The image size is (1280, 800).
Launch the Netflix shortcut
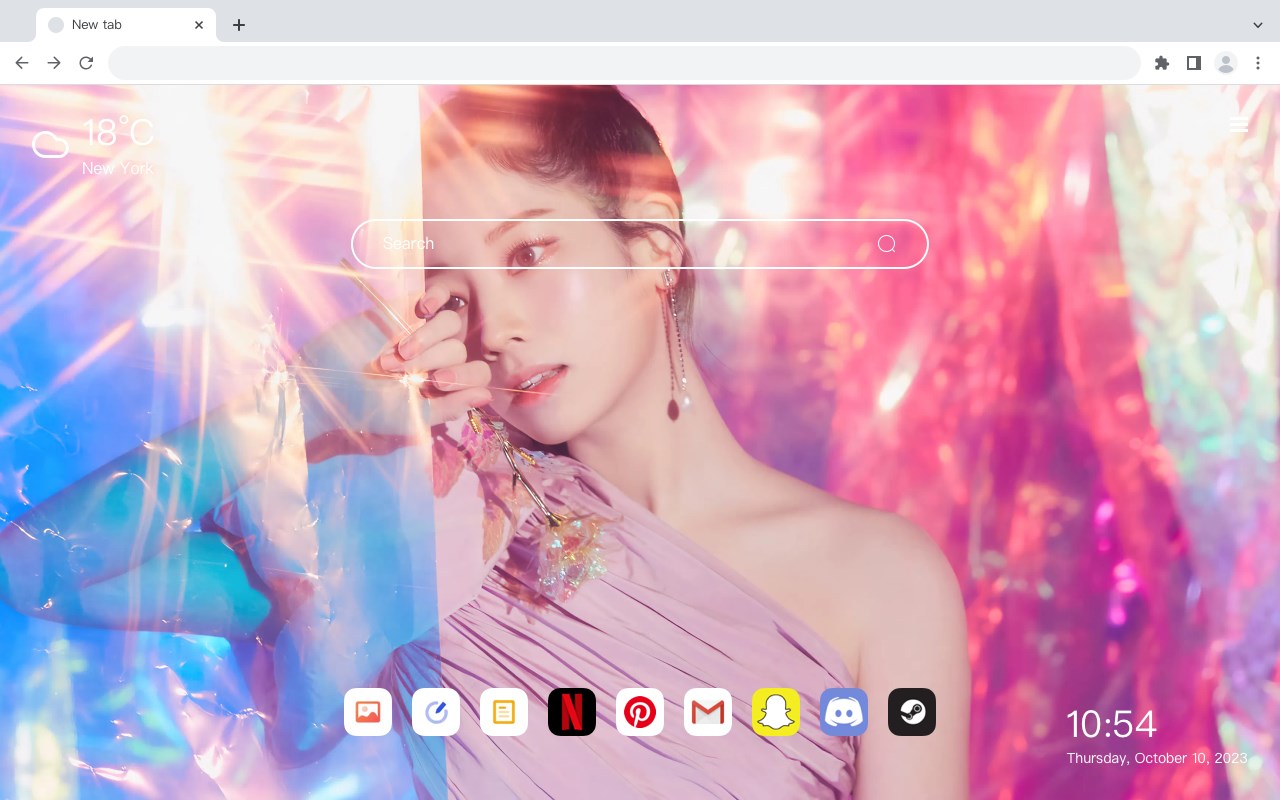click(x=572, y=712)
